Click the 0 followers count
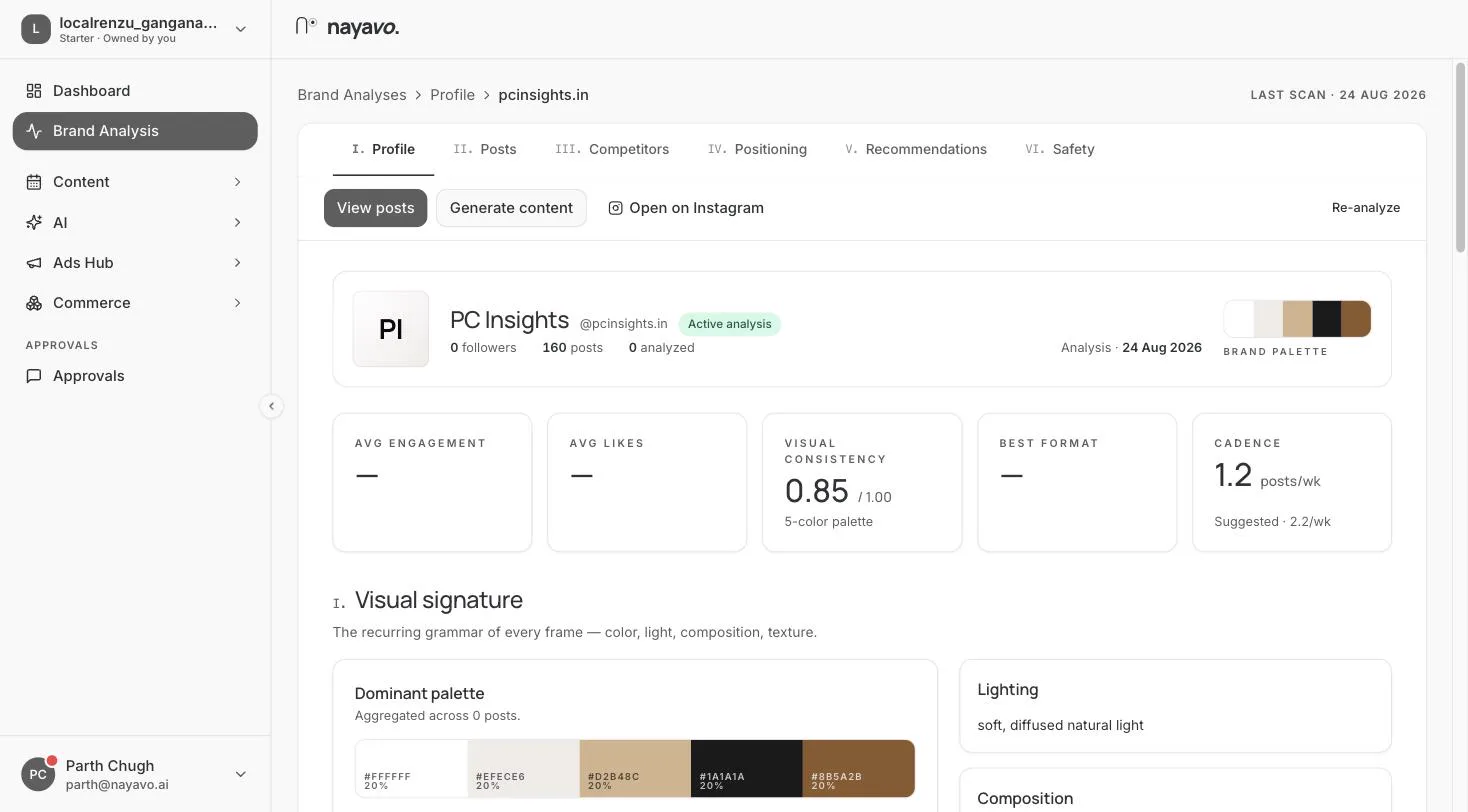 coord(483,348)
